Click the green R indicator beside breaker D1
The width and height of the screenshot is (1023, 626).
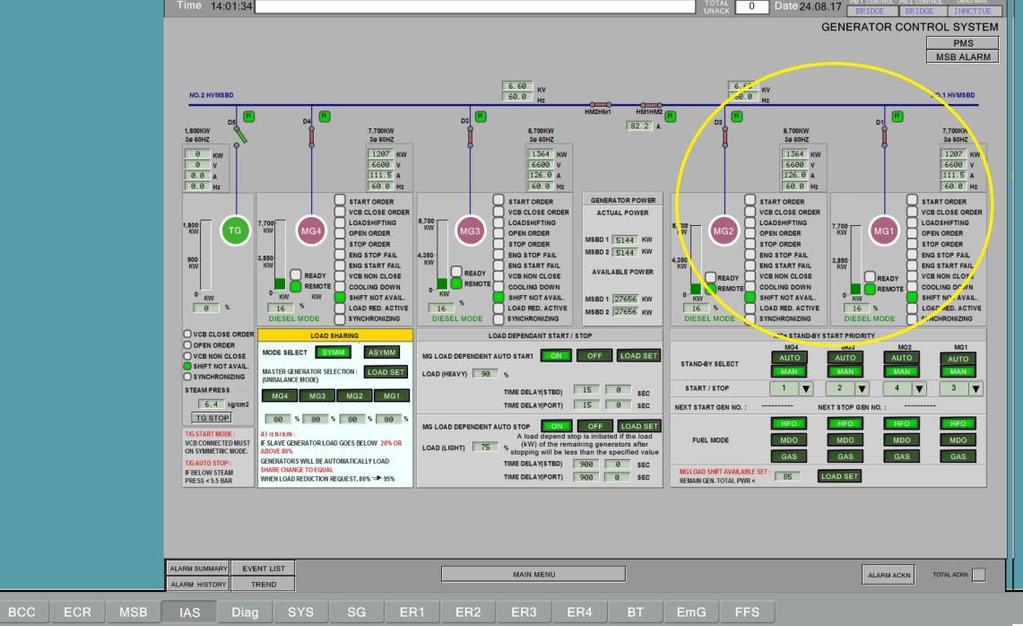coord(898,116)
